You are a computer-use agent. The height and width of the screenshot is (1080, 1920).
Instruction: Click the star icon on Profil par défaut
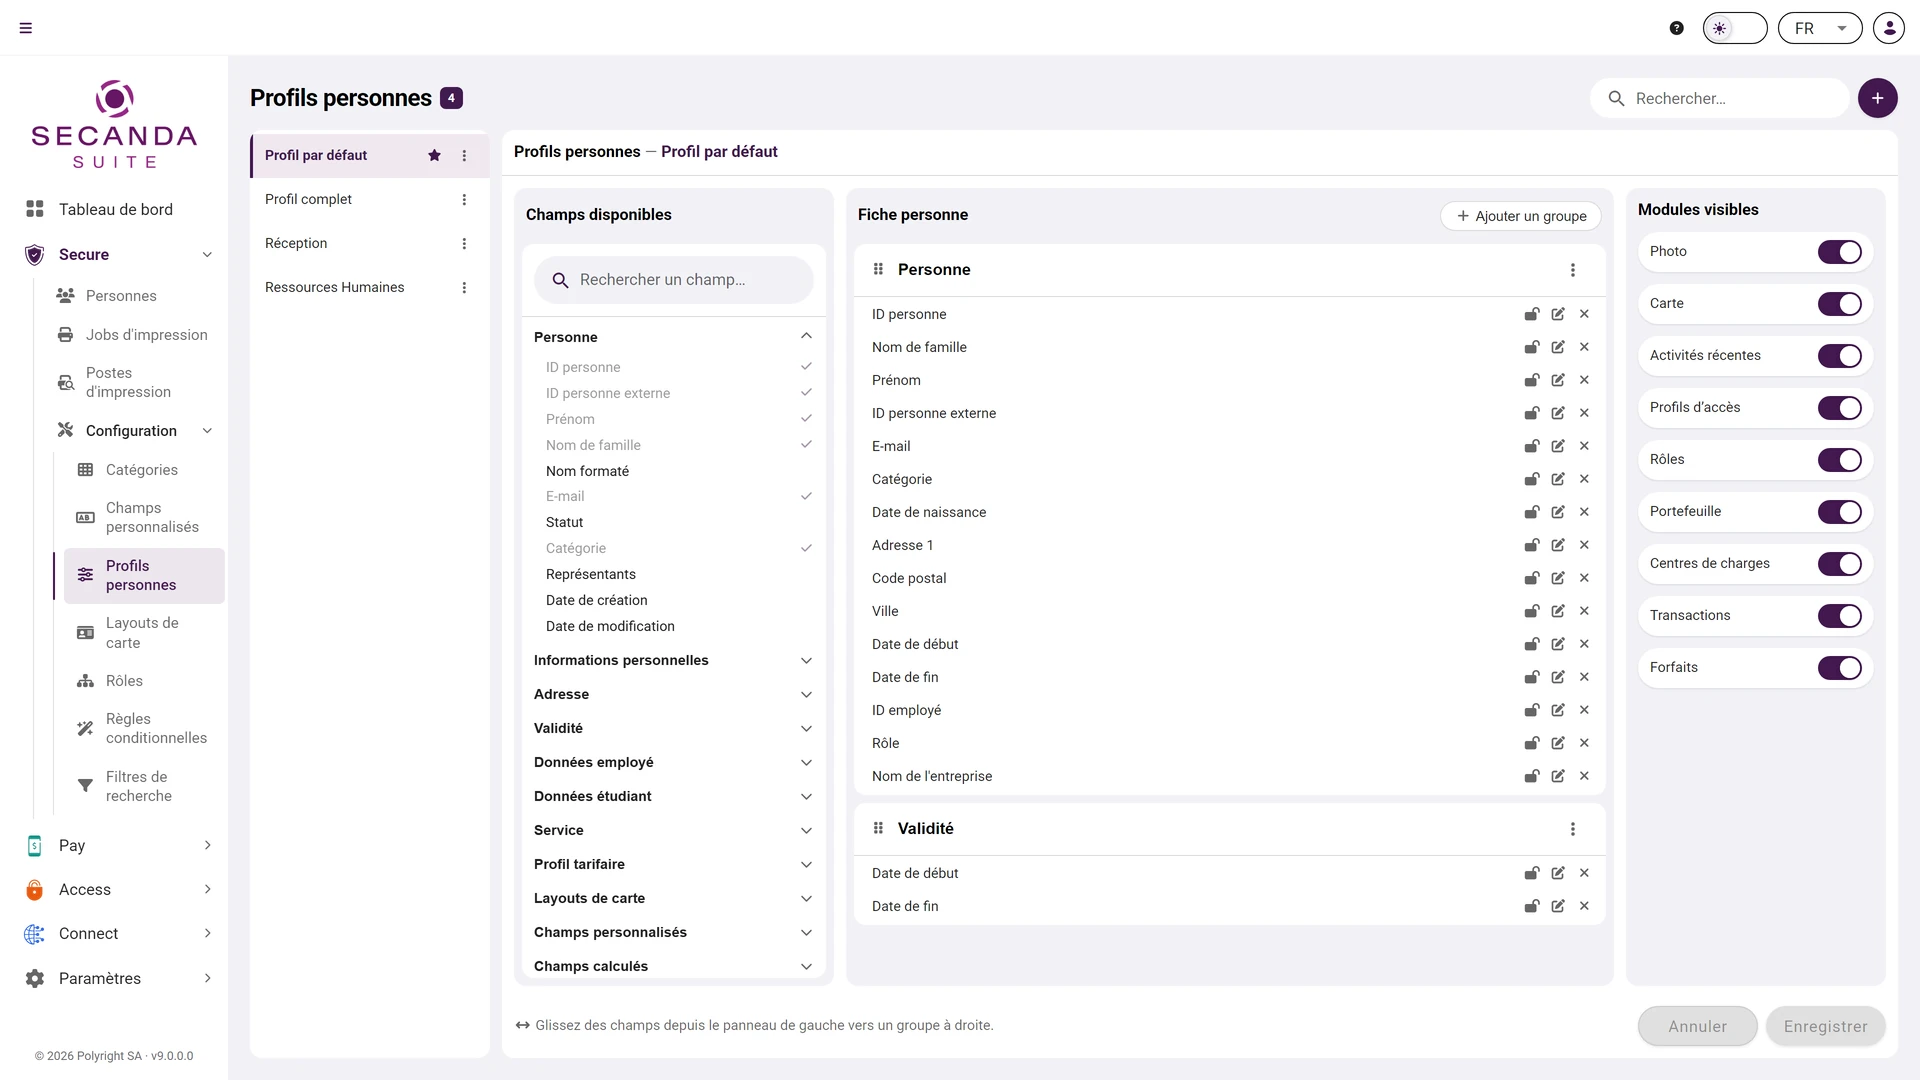(x=434, y=155)
